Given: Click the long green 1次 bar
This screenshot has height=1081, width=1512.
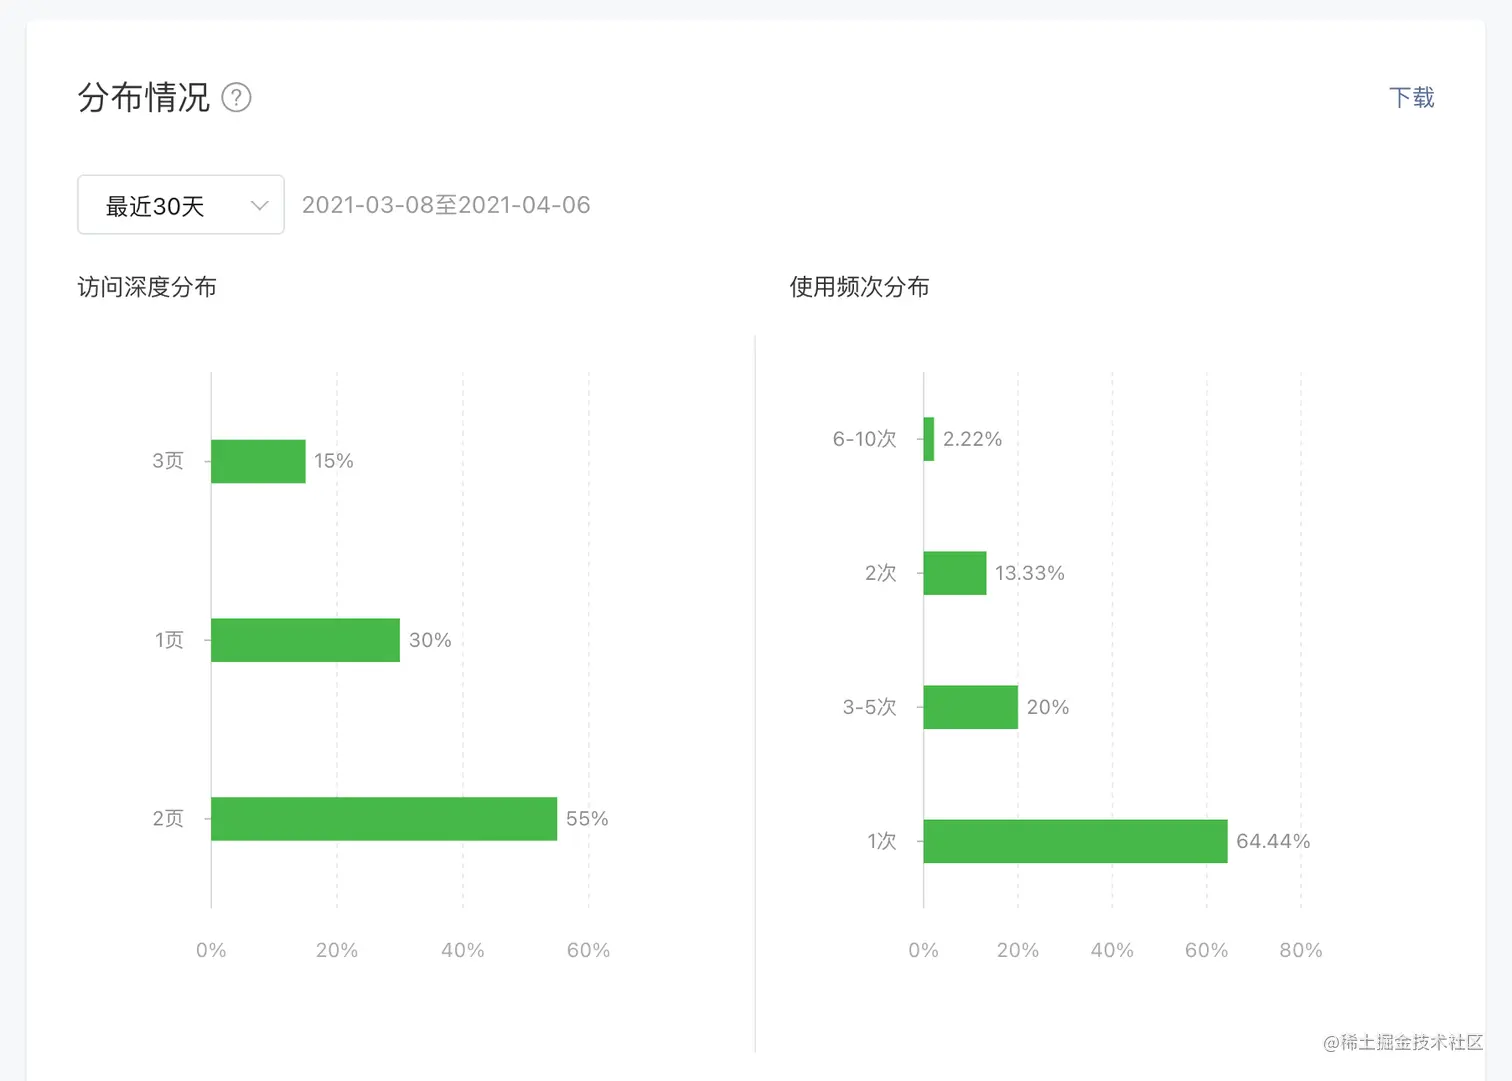Looking at the screenshot, I should [x=1075, y=841].
